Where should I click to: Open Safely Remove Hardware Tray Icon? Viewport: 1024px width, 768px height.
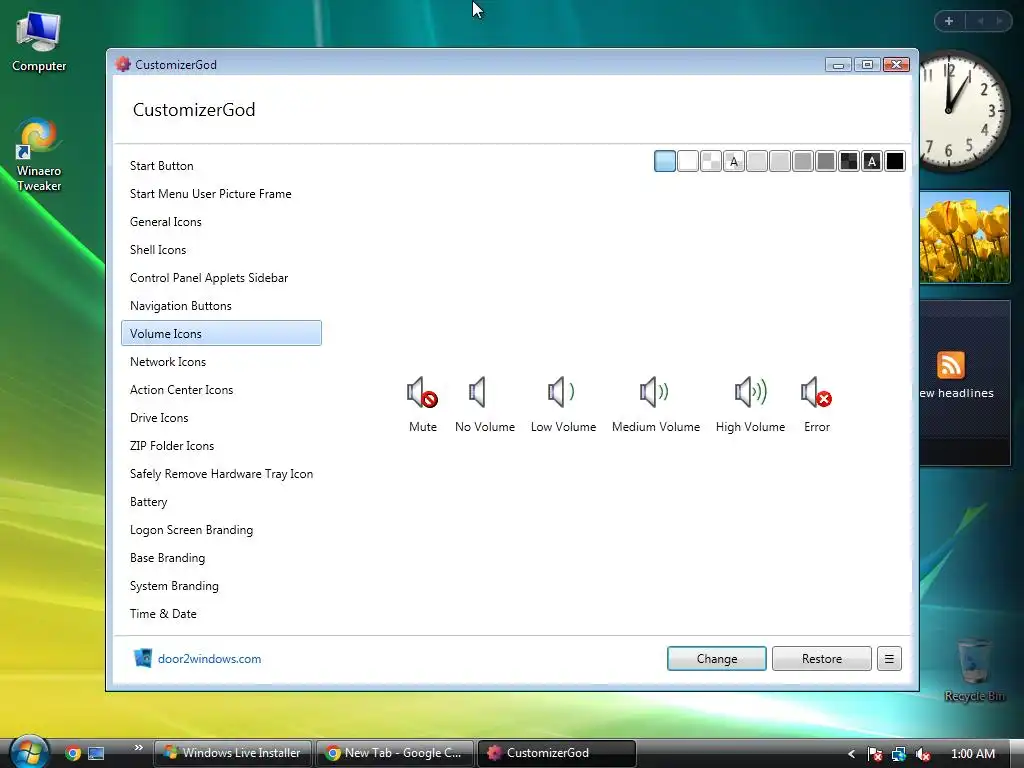221,474
